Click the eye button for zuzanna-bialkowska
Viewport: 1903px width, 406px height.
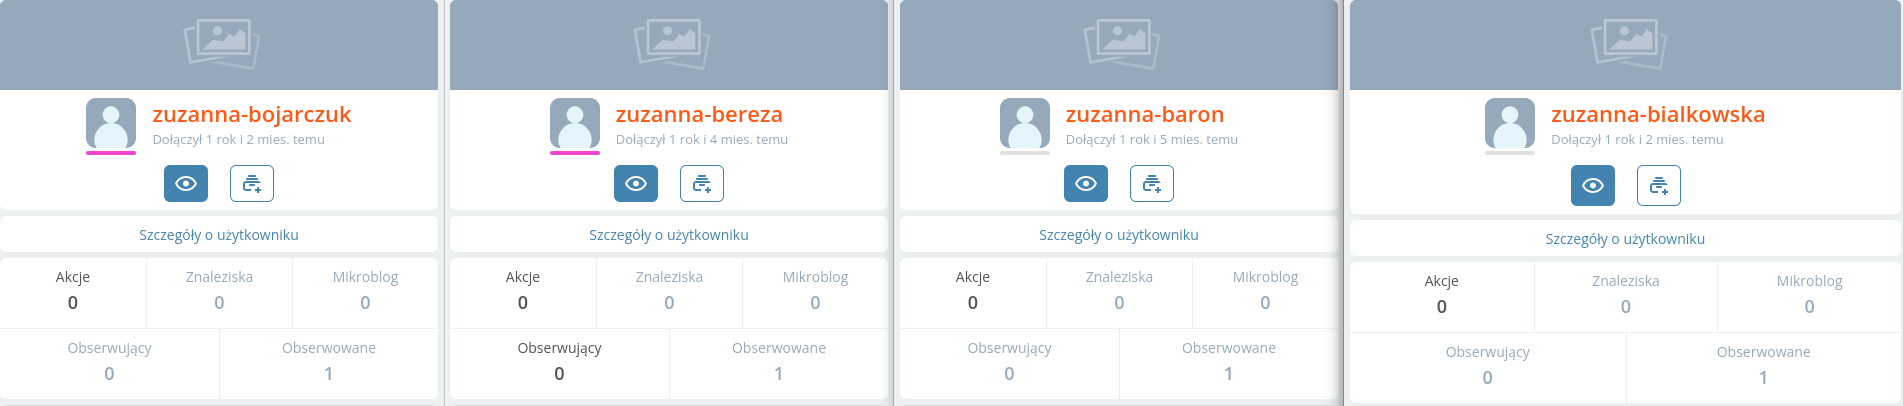point(1593,186)
